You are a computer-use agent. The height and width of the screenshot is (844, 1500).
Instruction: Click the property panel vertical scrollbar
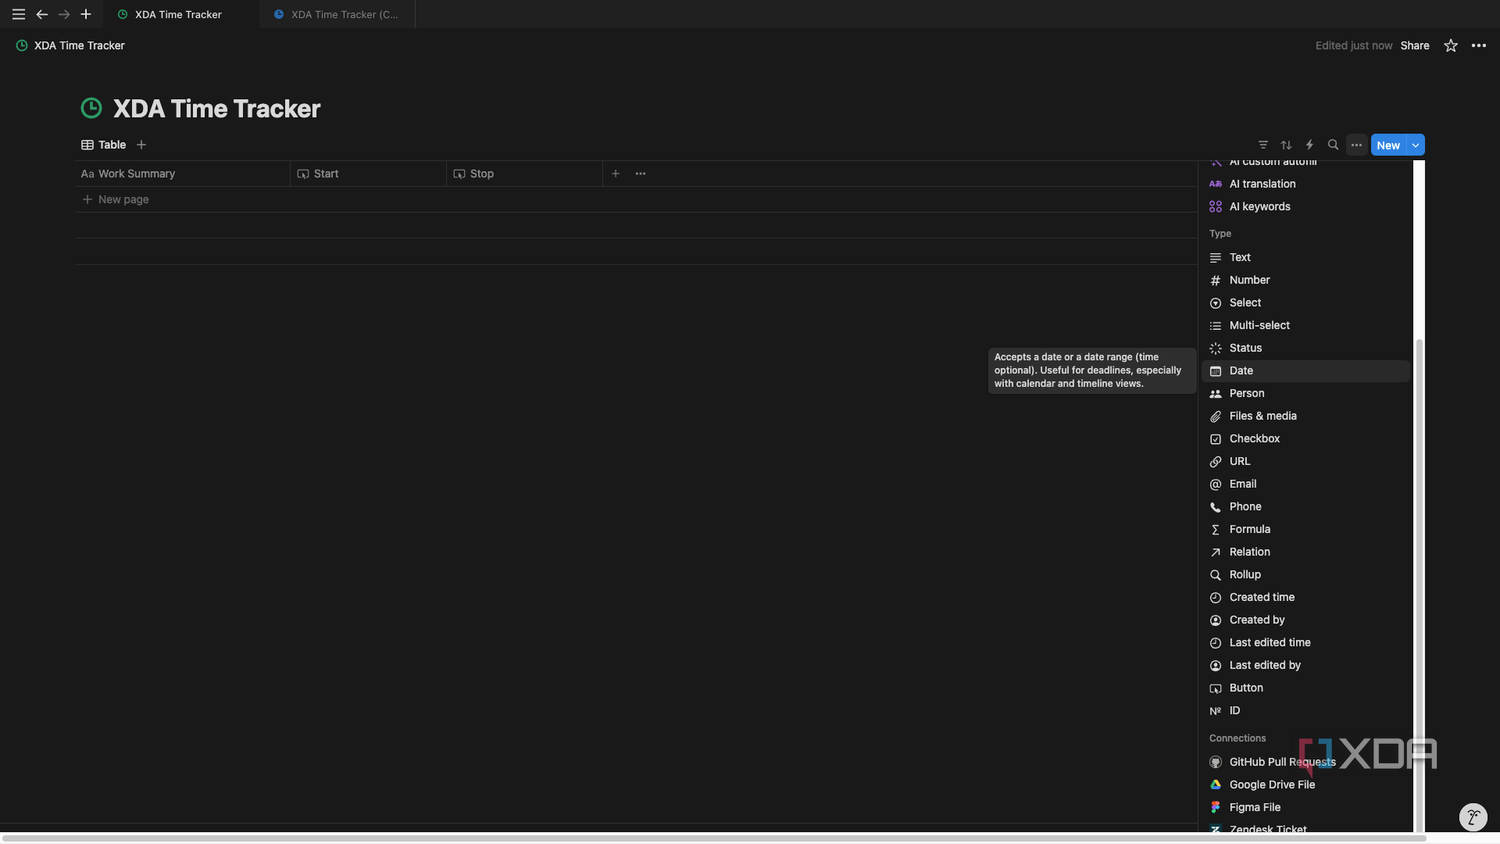(1419, 585)
